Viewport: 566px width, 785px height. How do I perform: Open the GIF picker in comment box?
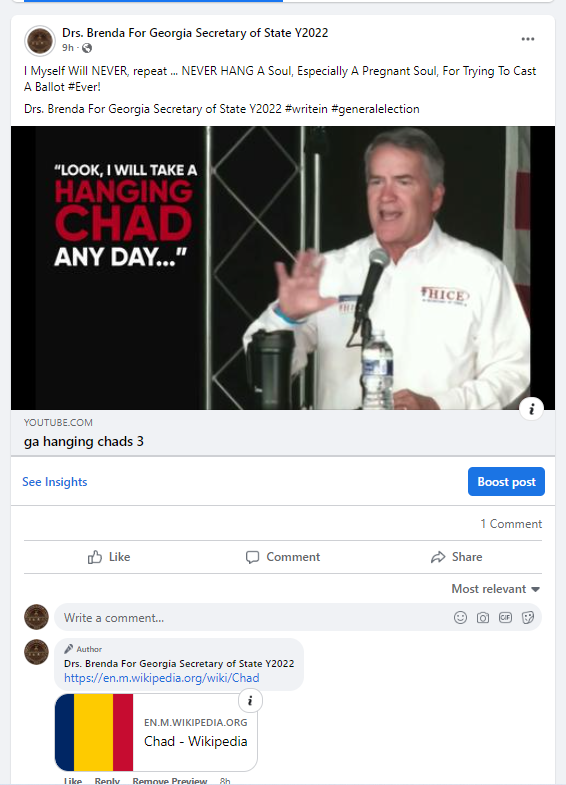click(x=505, y=617)
